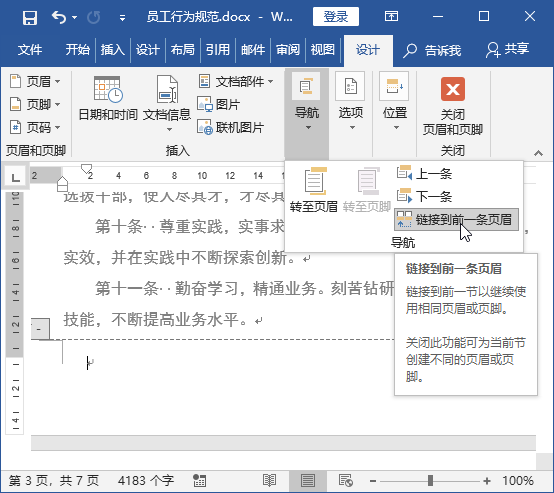554x493 pixels.
Task: Switch to the 布局 tab
Action: tap(183, 49)
